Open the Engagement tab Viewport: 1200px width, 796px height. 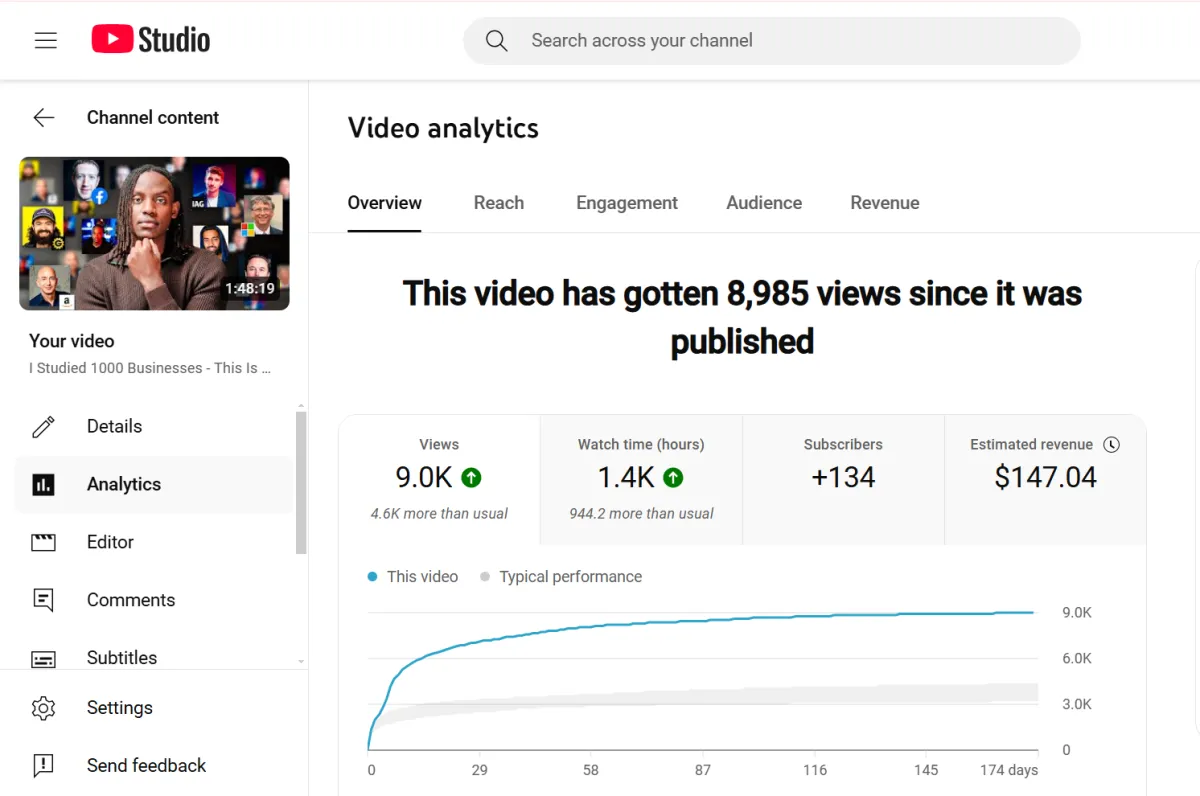point(627,203)
